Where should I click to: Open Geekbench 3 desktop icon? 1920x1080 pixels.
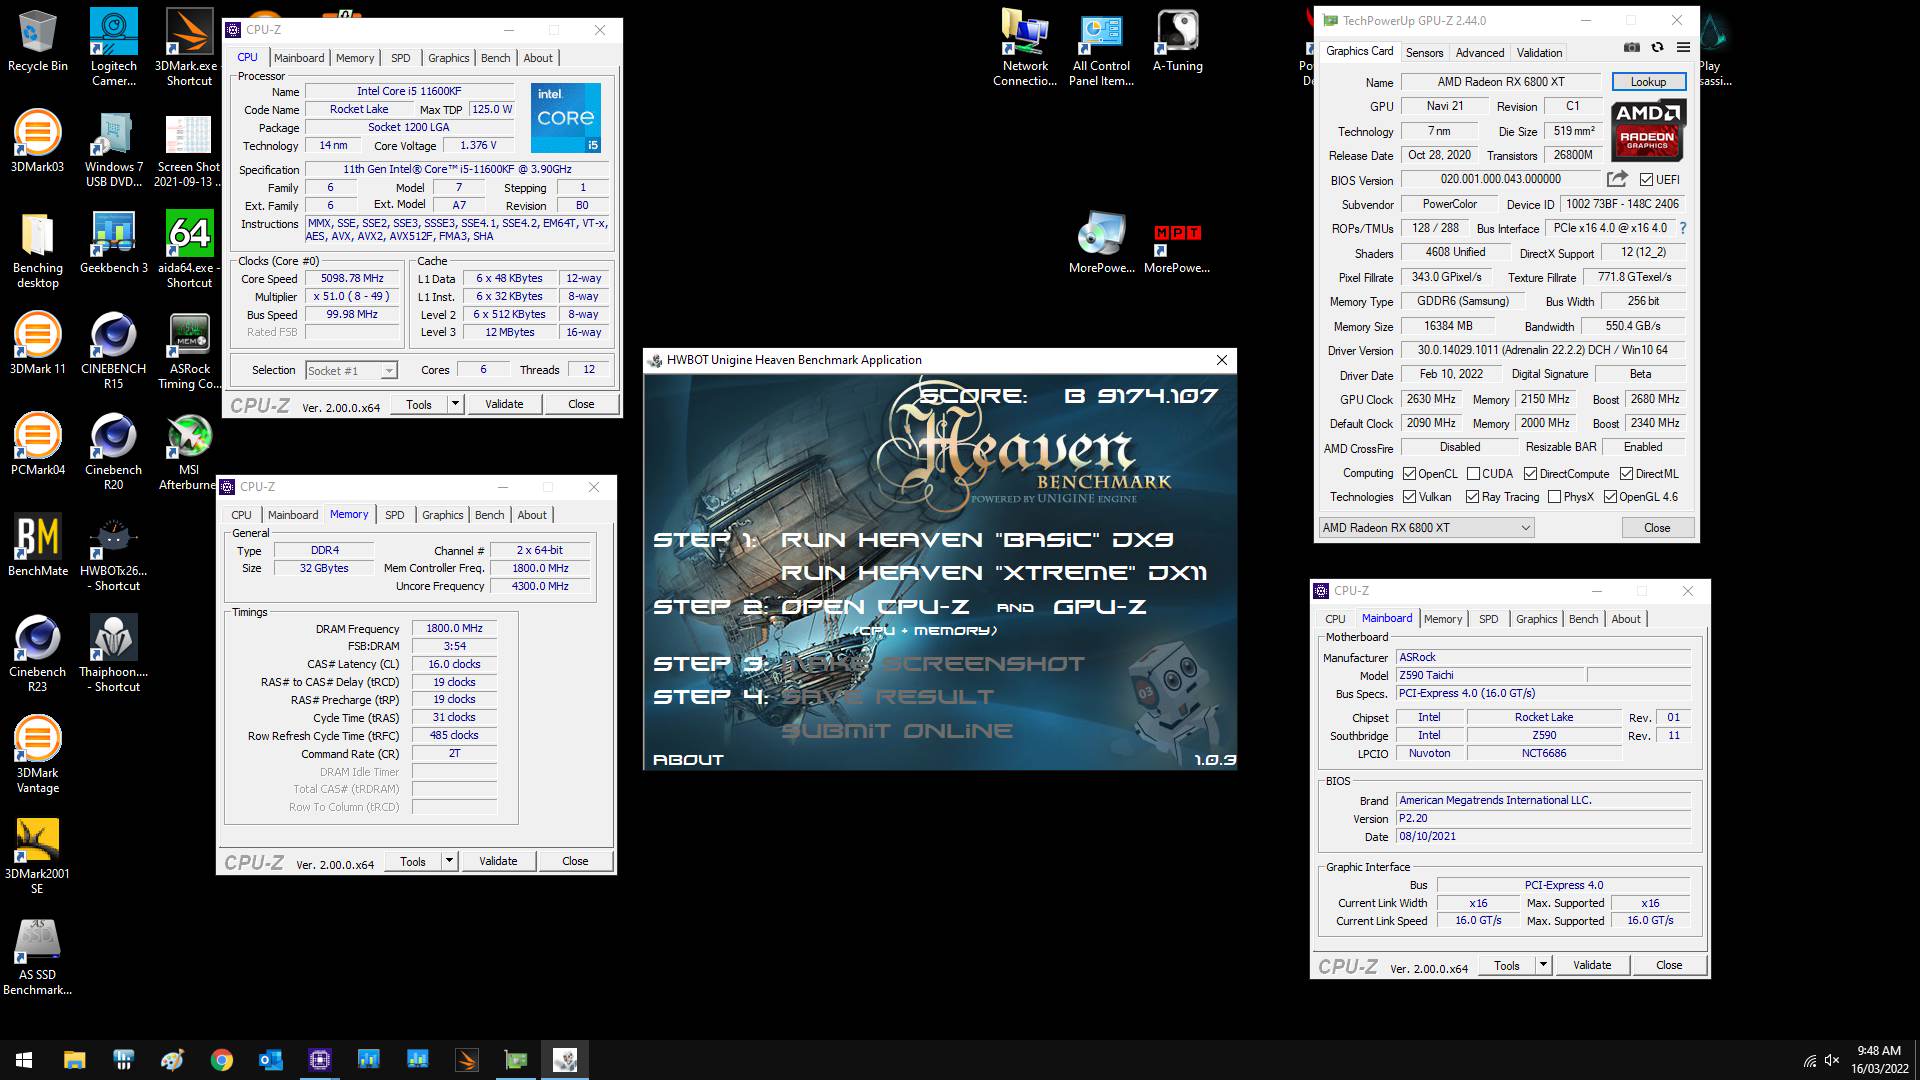113,243
